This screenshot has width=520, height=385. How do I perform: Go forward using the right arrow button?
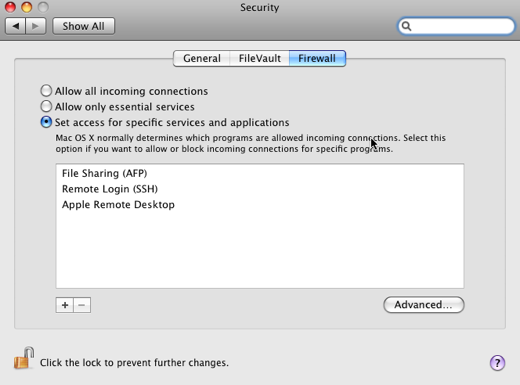(x=36, y=26)
